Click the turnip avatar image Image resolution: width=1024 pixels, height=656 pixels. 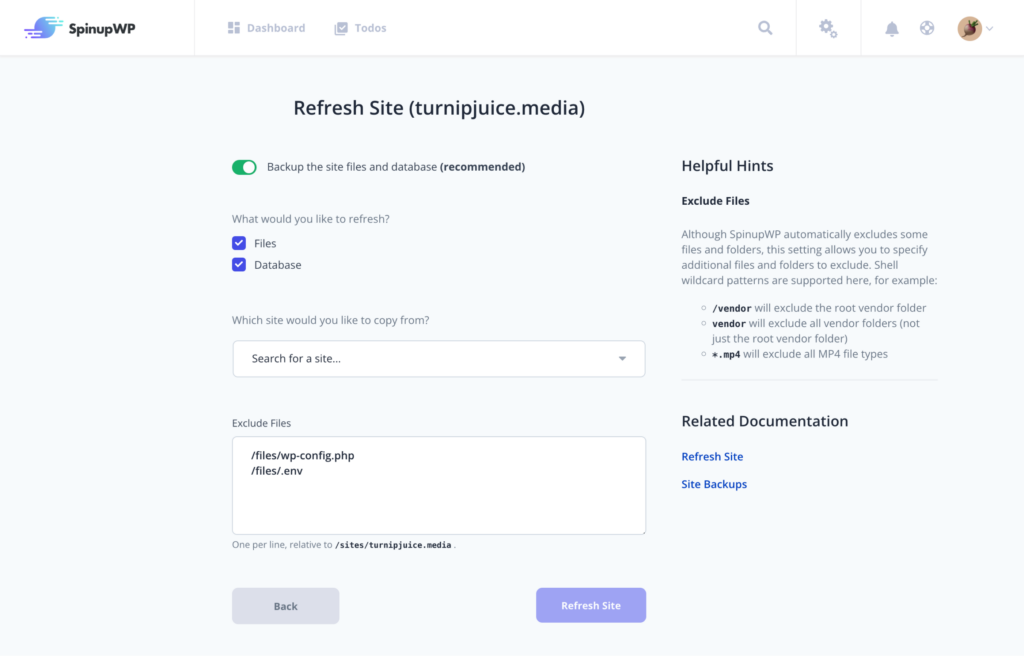coord(969,28)
